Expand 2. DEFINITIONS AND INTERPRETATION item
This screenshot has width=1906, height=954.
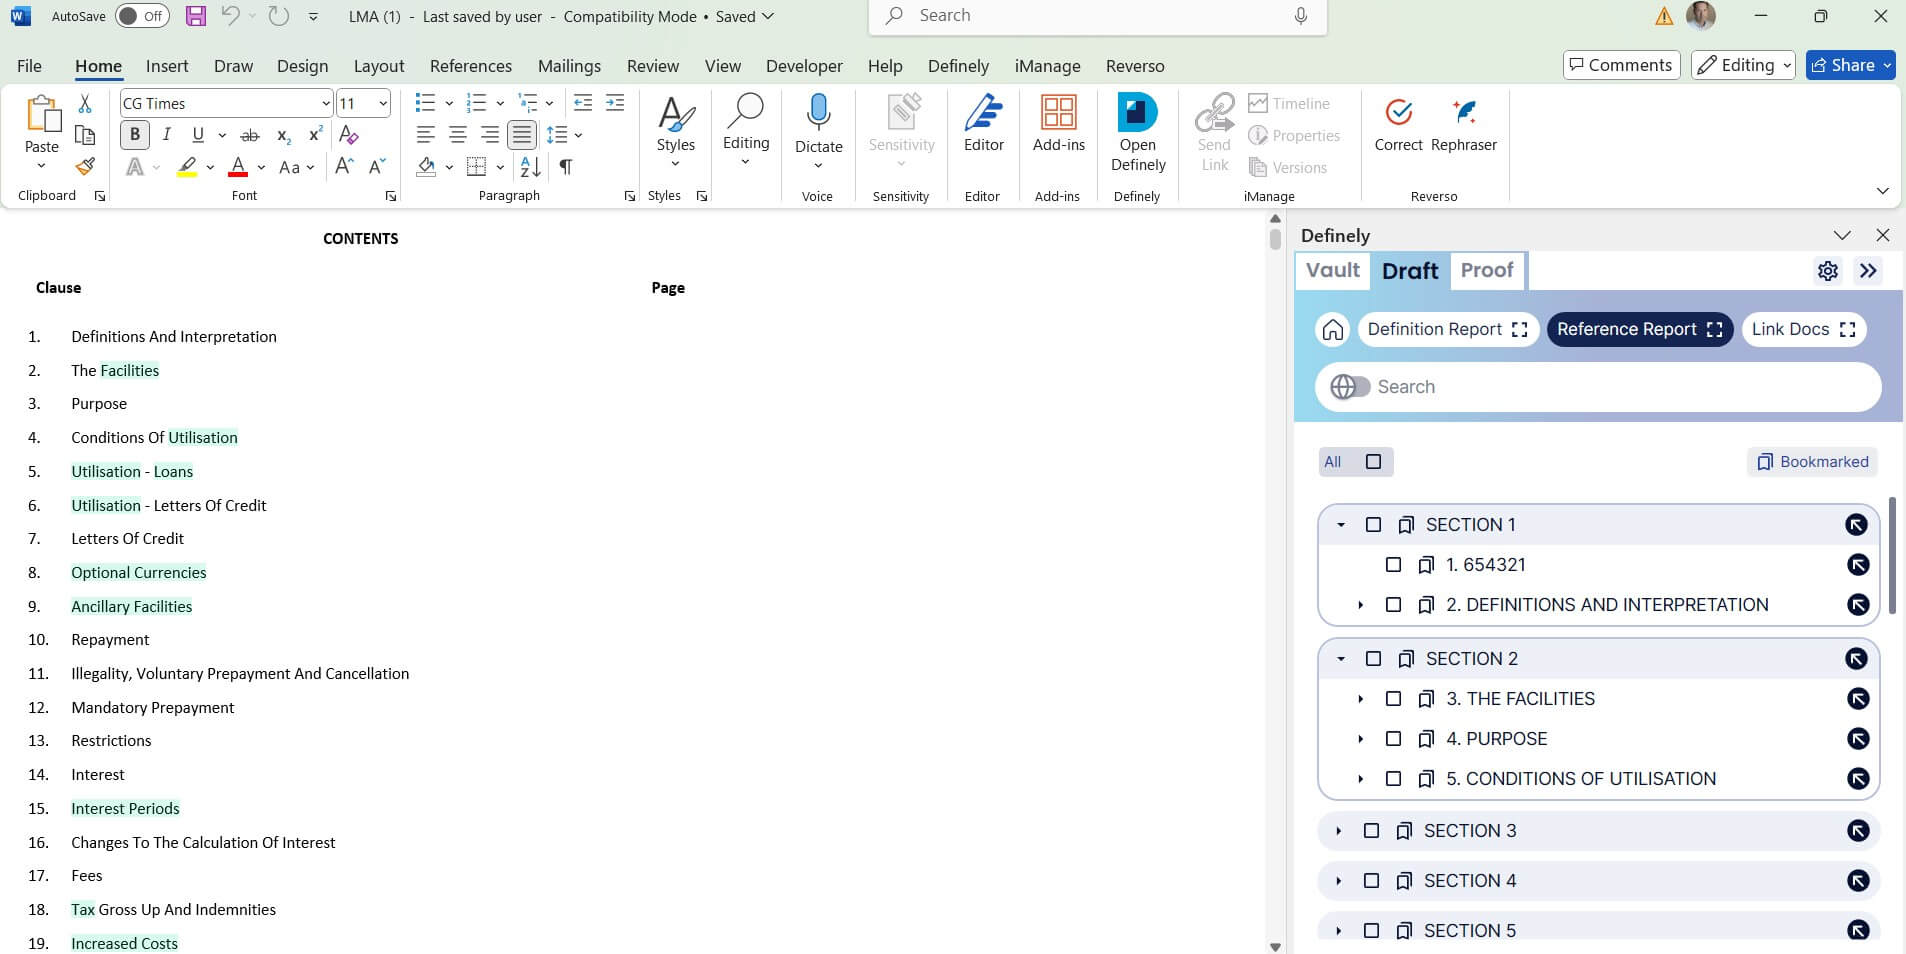[1360, 605]
